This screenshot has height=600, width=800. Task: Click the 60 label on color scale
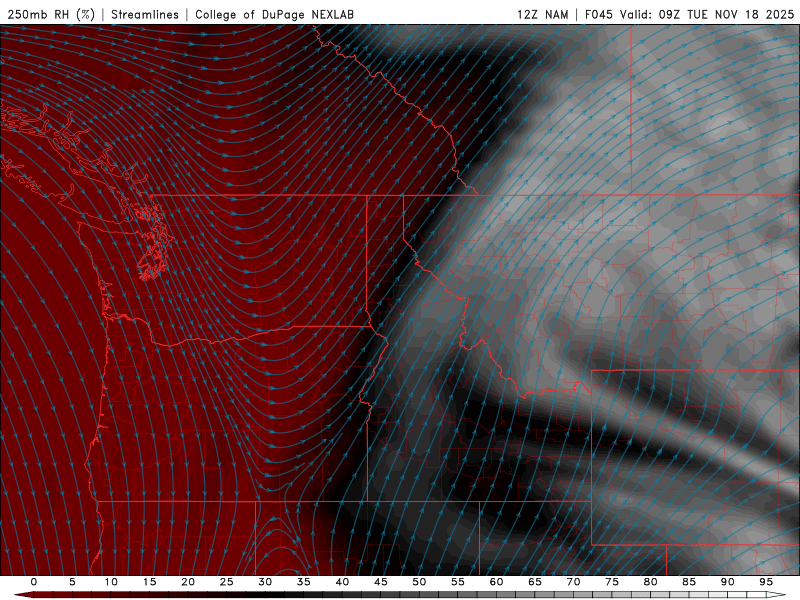(x=496, y=582)
